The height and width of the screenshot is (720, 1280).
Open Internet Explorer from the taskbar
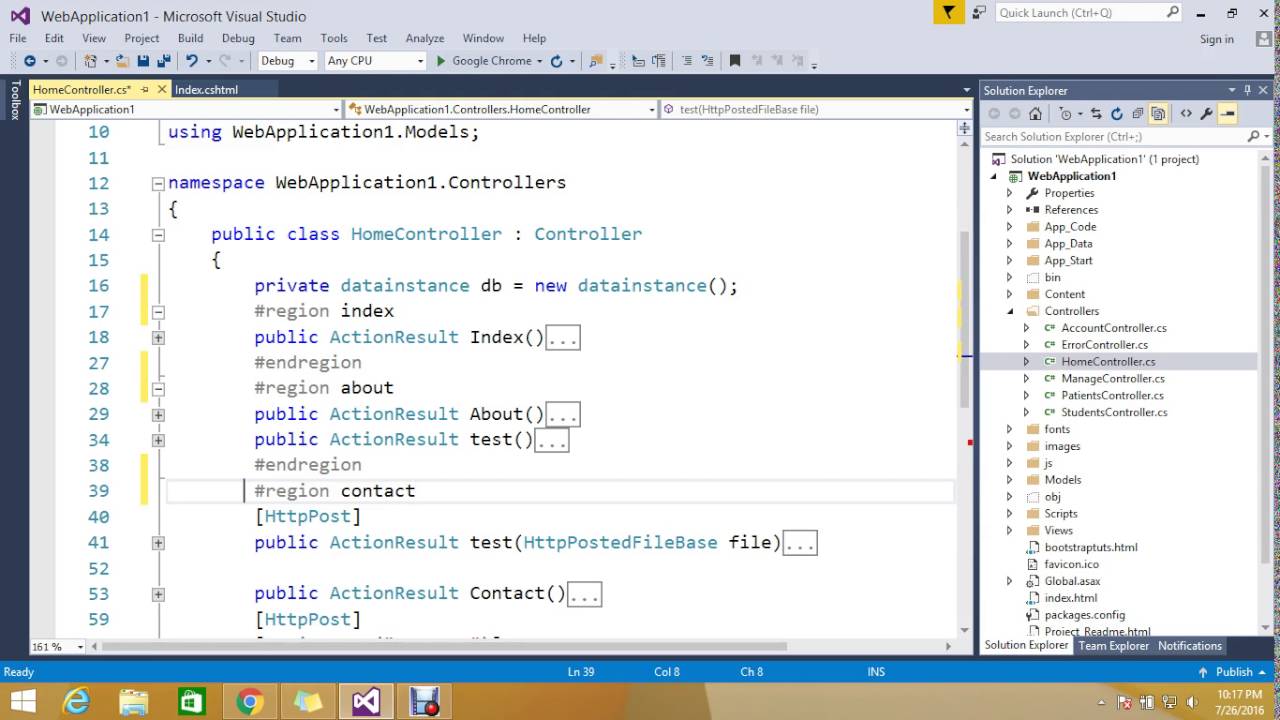coord(76,701)
